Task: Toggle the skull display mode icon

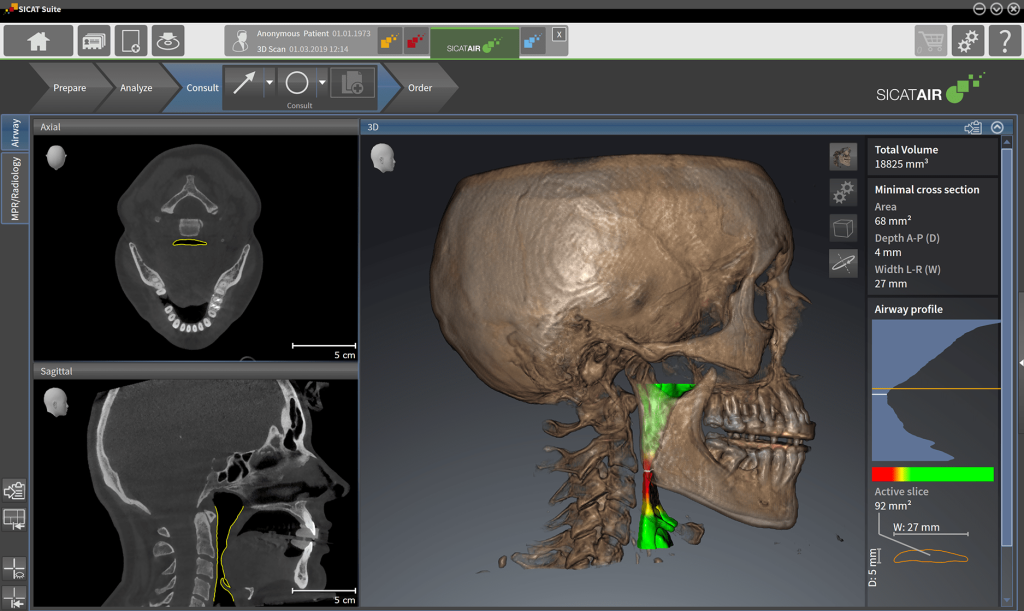Action: coord(843,156)
